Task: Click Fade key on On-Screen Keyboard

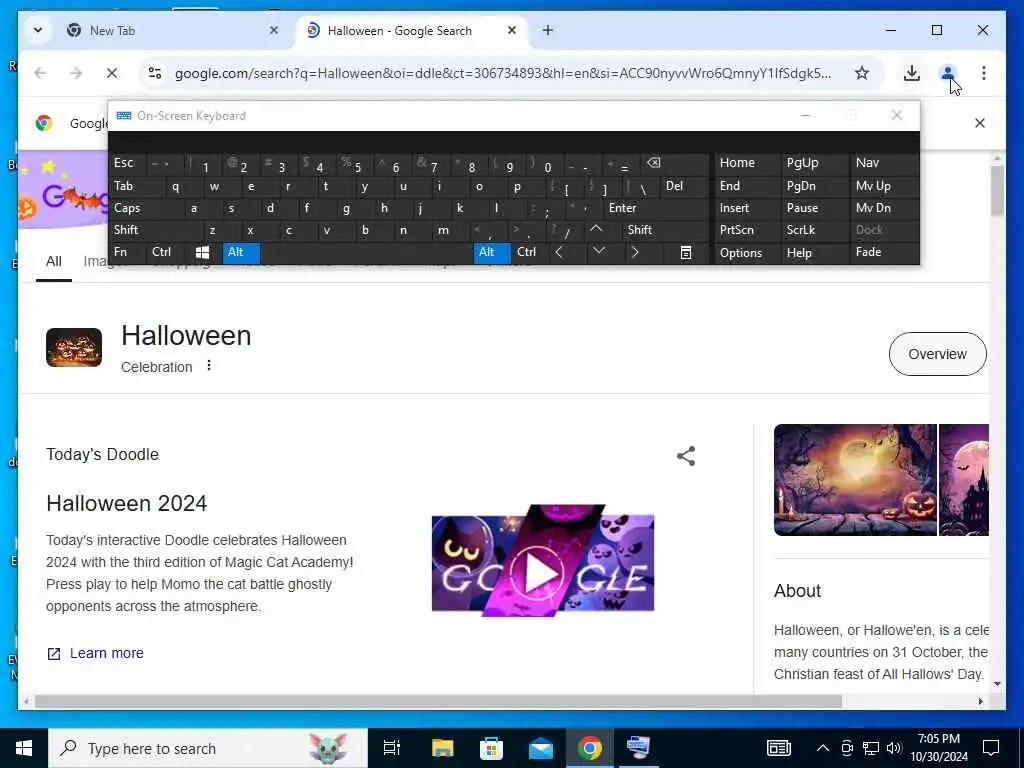Action: click(x=884, y=252)
